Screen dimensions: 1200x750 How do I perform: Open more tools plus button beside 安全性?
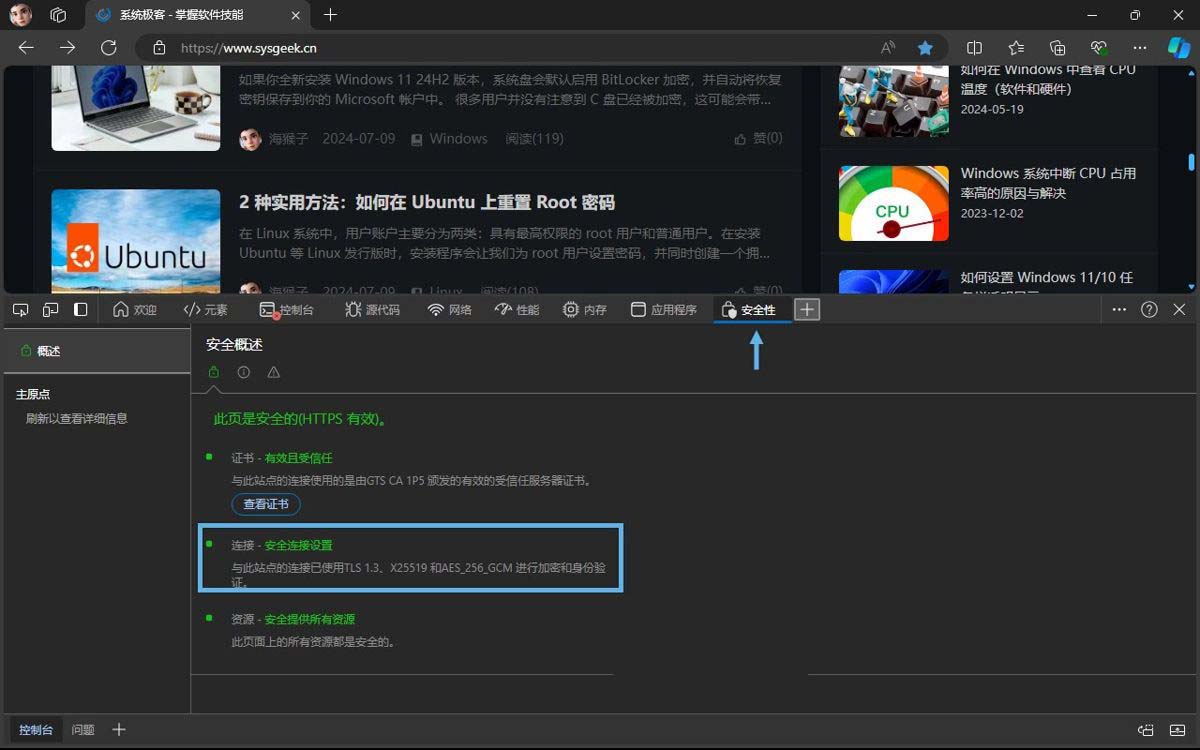pyautogui.click(x=807, y=310)
